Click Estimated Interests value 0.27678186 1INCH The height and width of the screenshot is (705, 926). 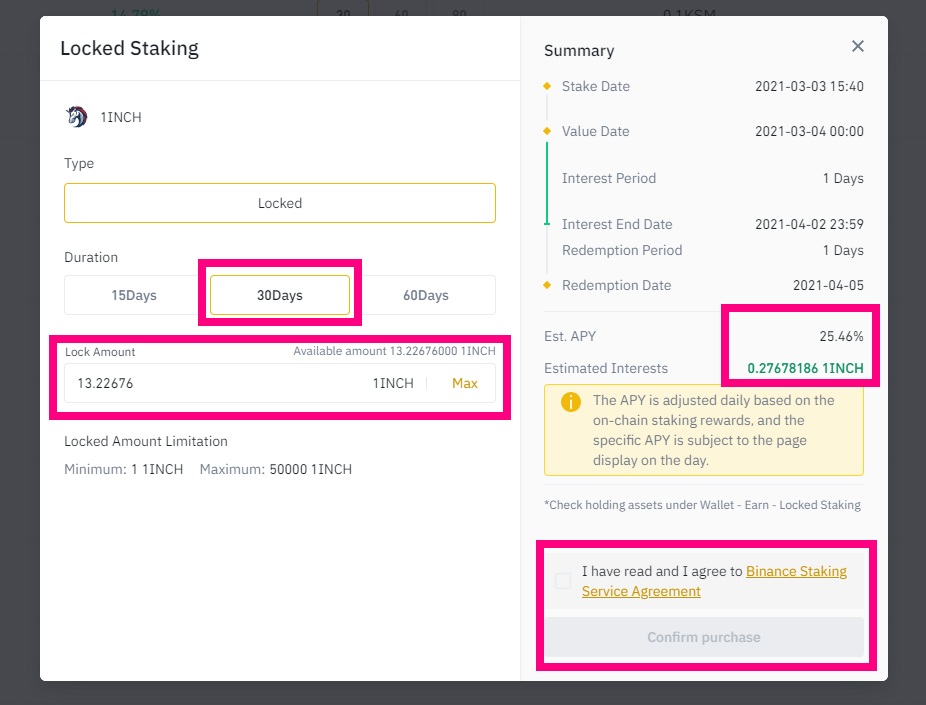click(806, 368)
